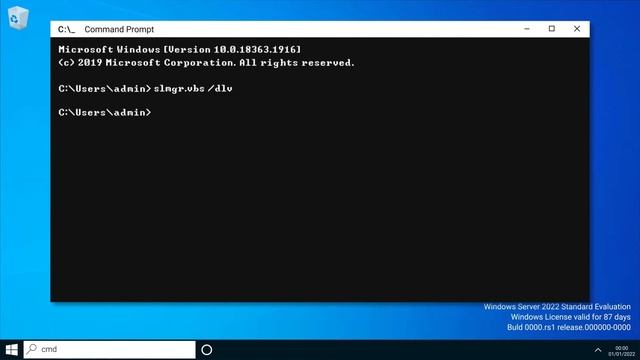Click the 'Microsoft Windows [Version 10.0.18363.1916]' line
This screenshot has height=360, width=640.
pyautogui.click(x=180, y=49)
